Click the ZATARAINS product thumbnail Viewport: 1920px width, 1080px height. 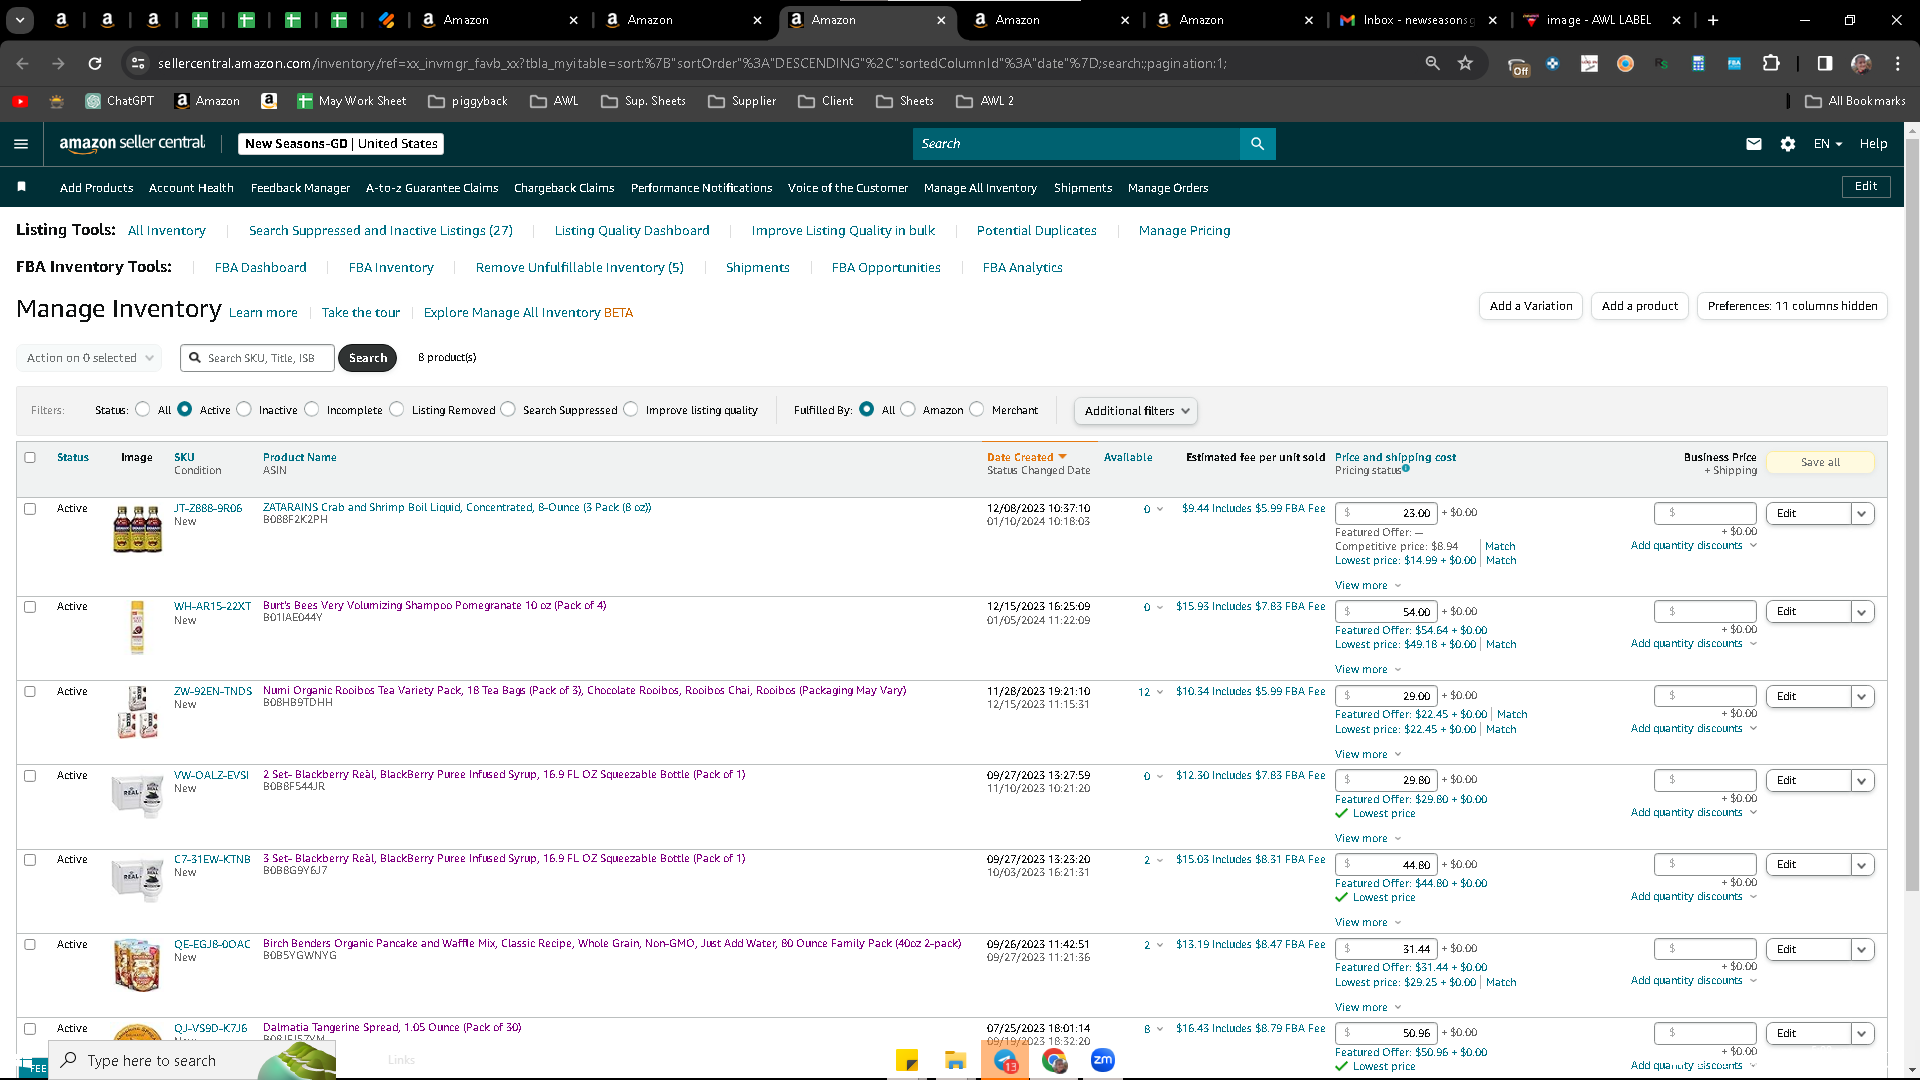tap(137, 529)
